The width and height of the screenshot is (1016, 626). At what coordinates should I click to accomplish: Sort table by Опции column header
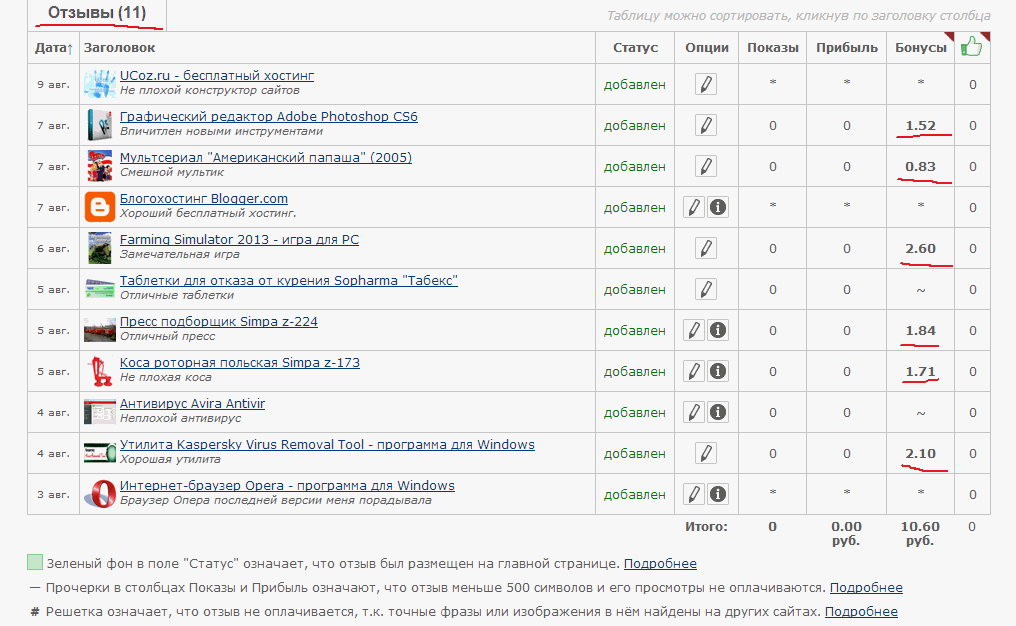pyautogui.click(x=706, y=48)
